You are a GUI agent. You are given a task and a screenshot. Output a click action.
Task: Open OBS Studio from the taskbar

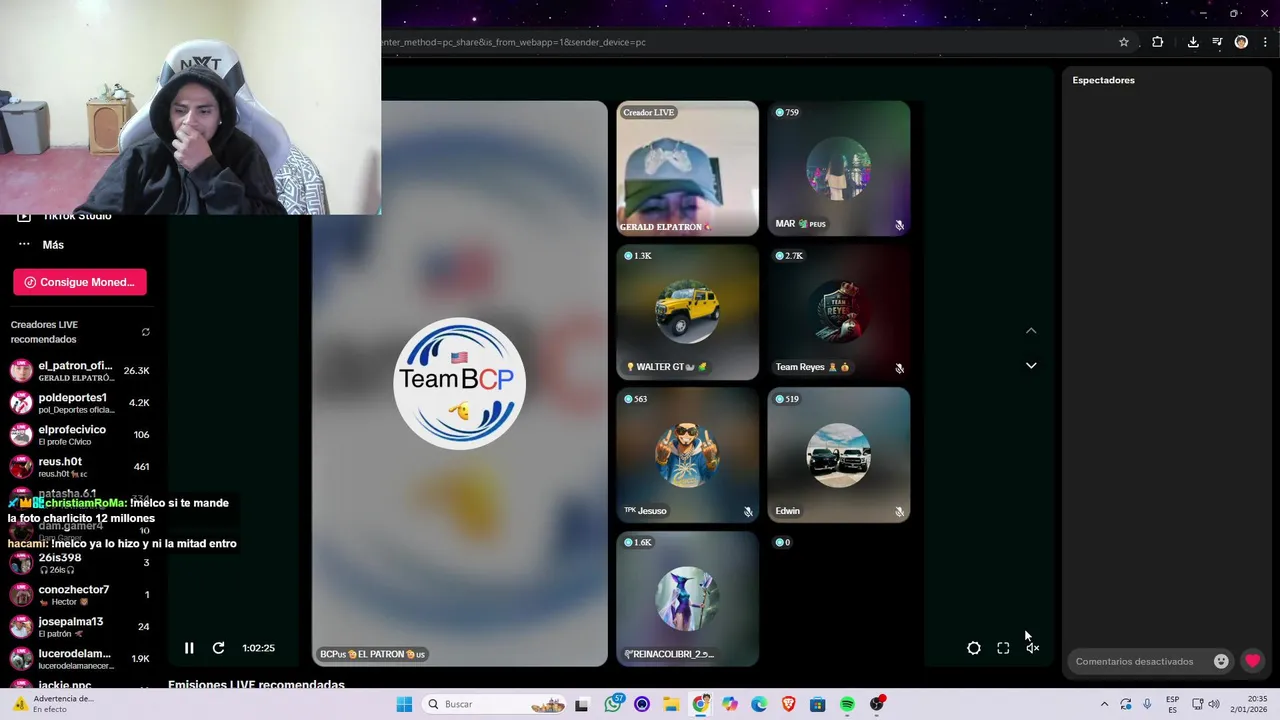pyautogui.click(x=877, y=704)
